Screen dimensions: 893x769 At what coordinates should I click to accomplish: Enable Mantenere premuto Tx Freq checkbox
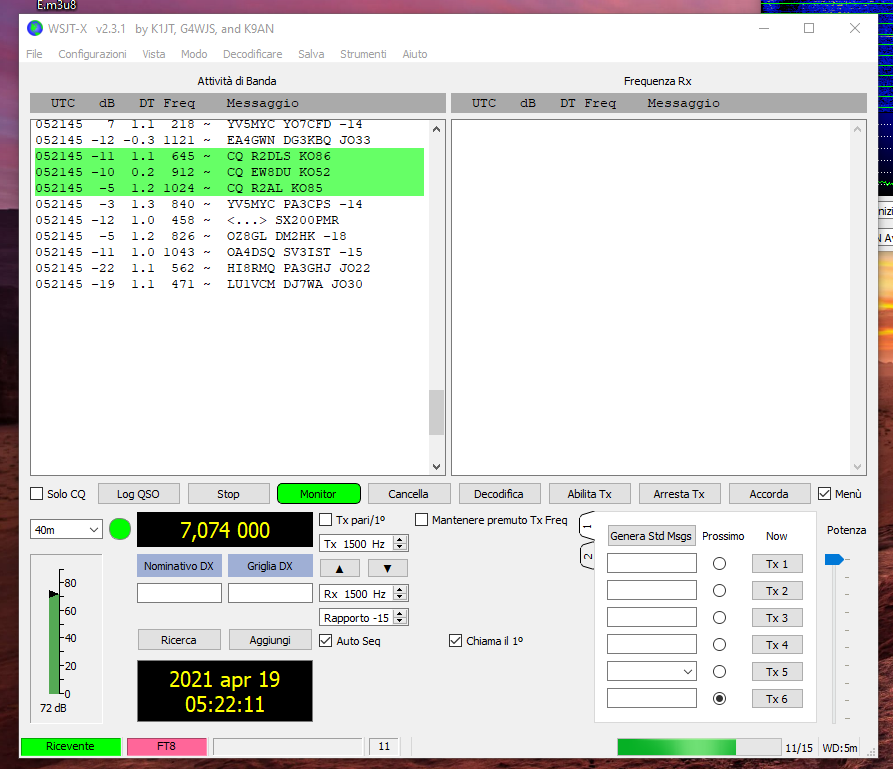pyautogui.click(x=421, y=520)
